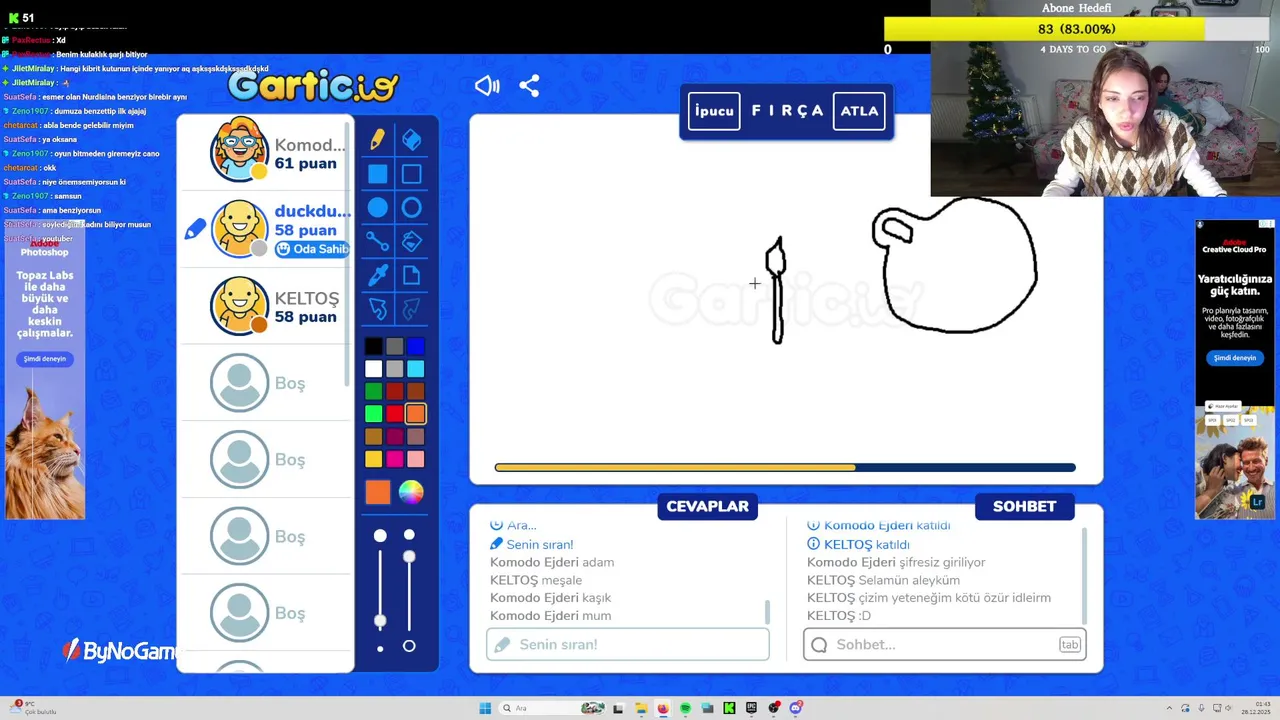Focus the Senin sıran answer field
Viewport: 1280px width, 720px height.
click(x=628, y=644)
